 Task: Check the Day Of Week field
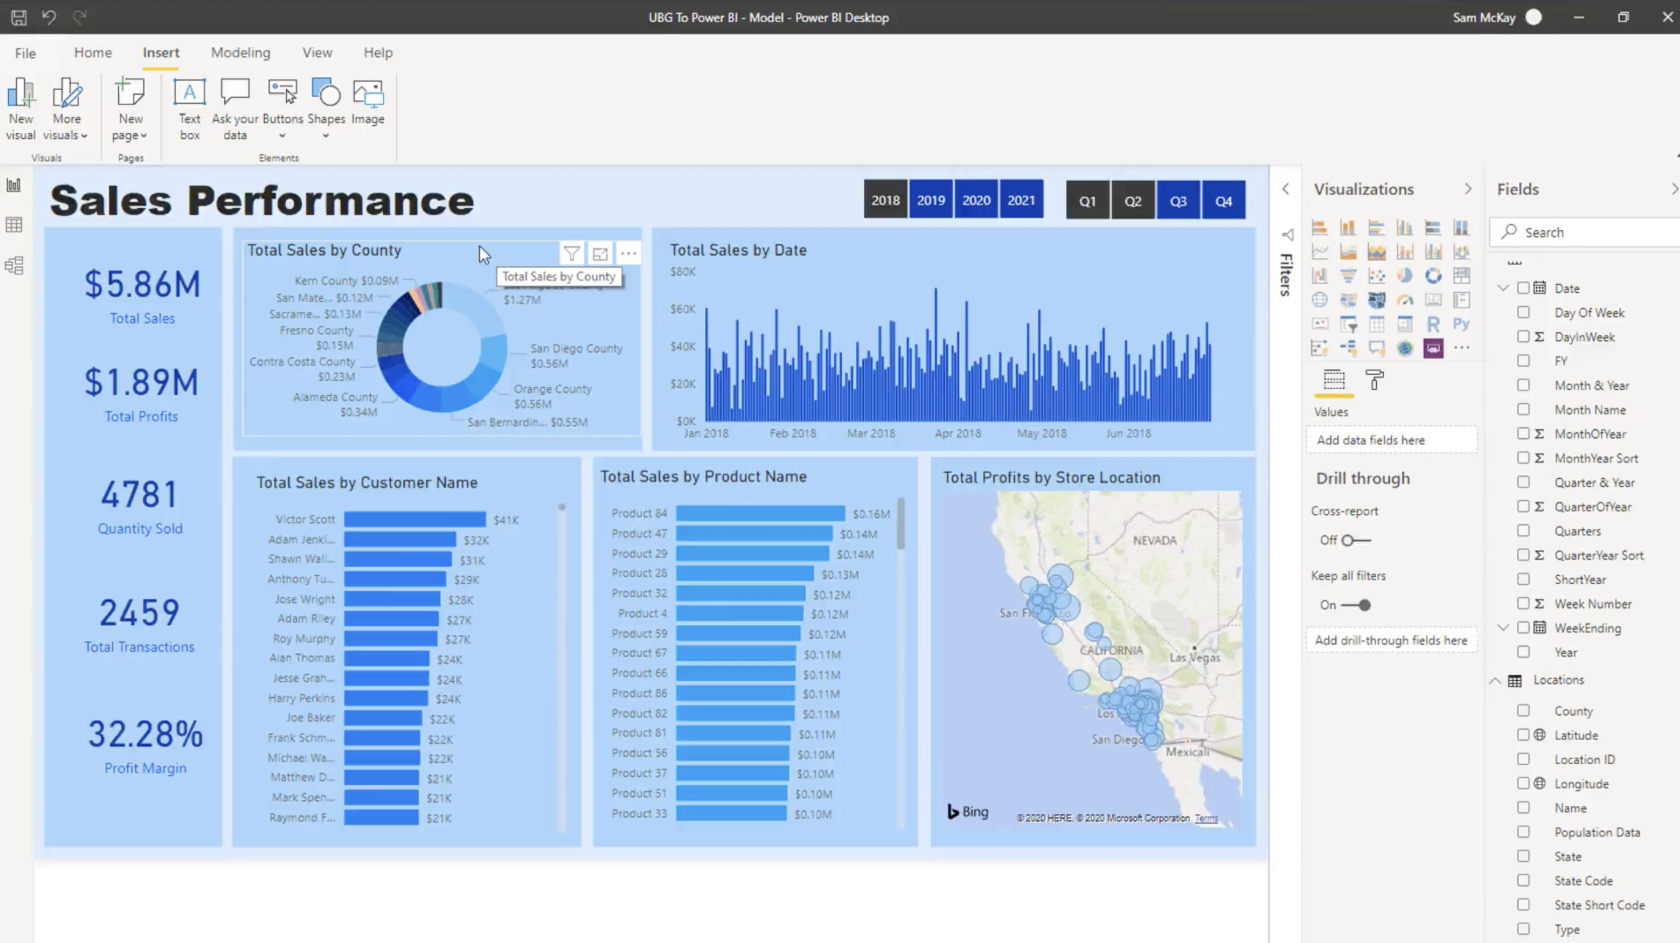[1523, 312]
